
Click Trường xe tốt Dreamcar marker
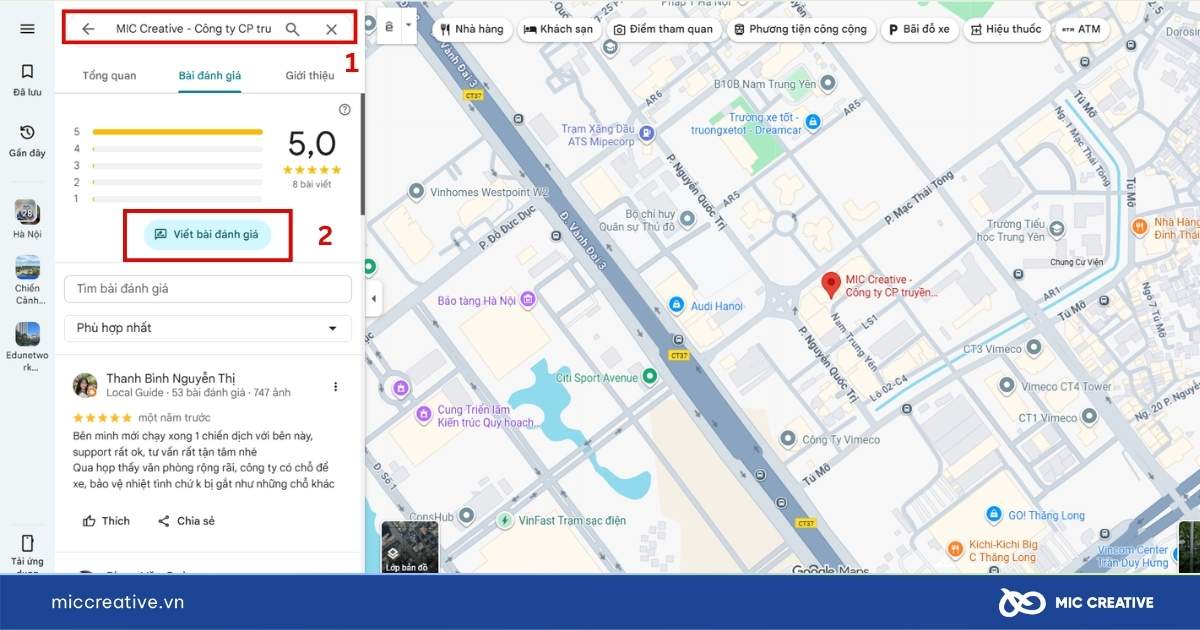coord(813,122)
